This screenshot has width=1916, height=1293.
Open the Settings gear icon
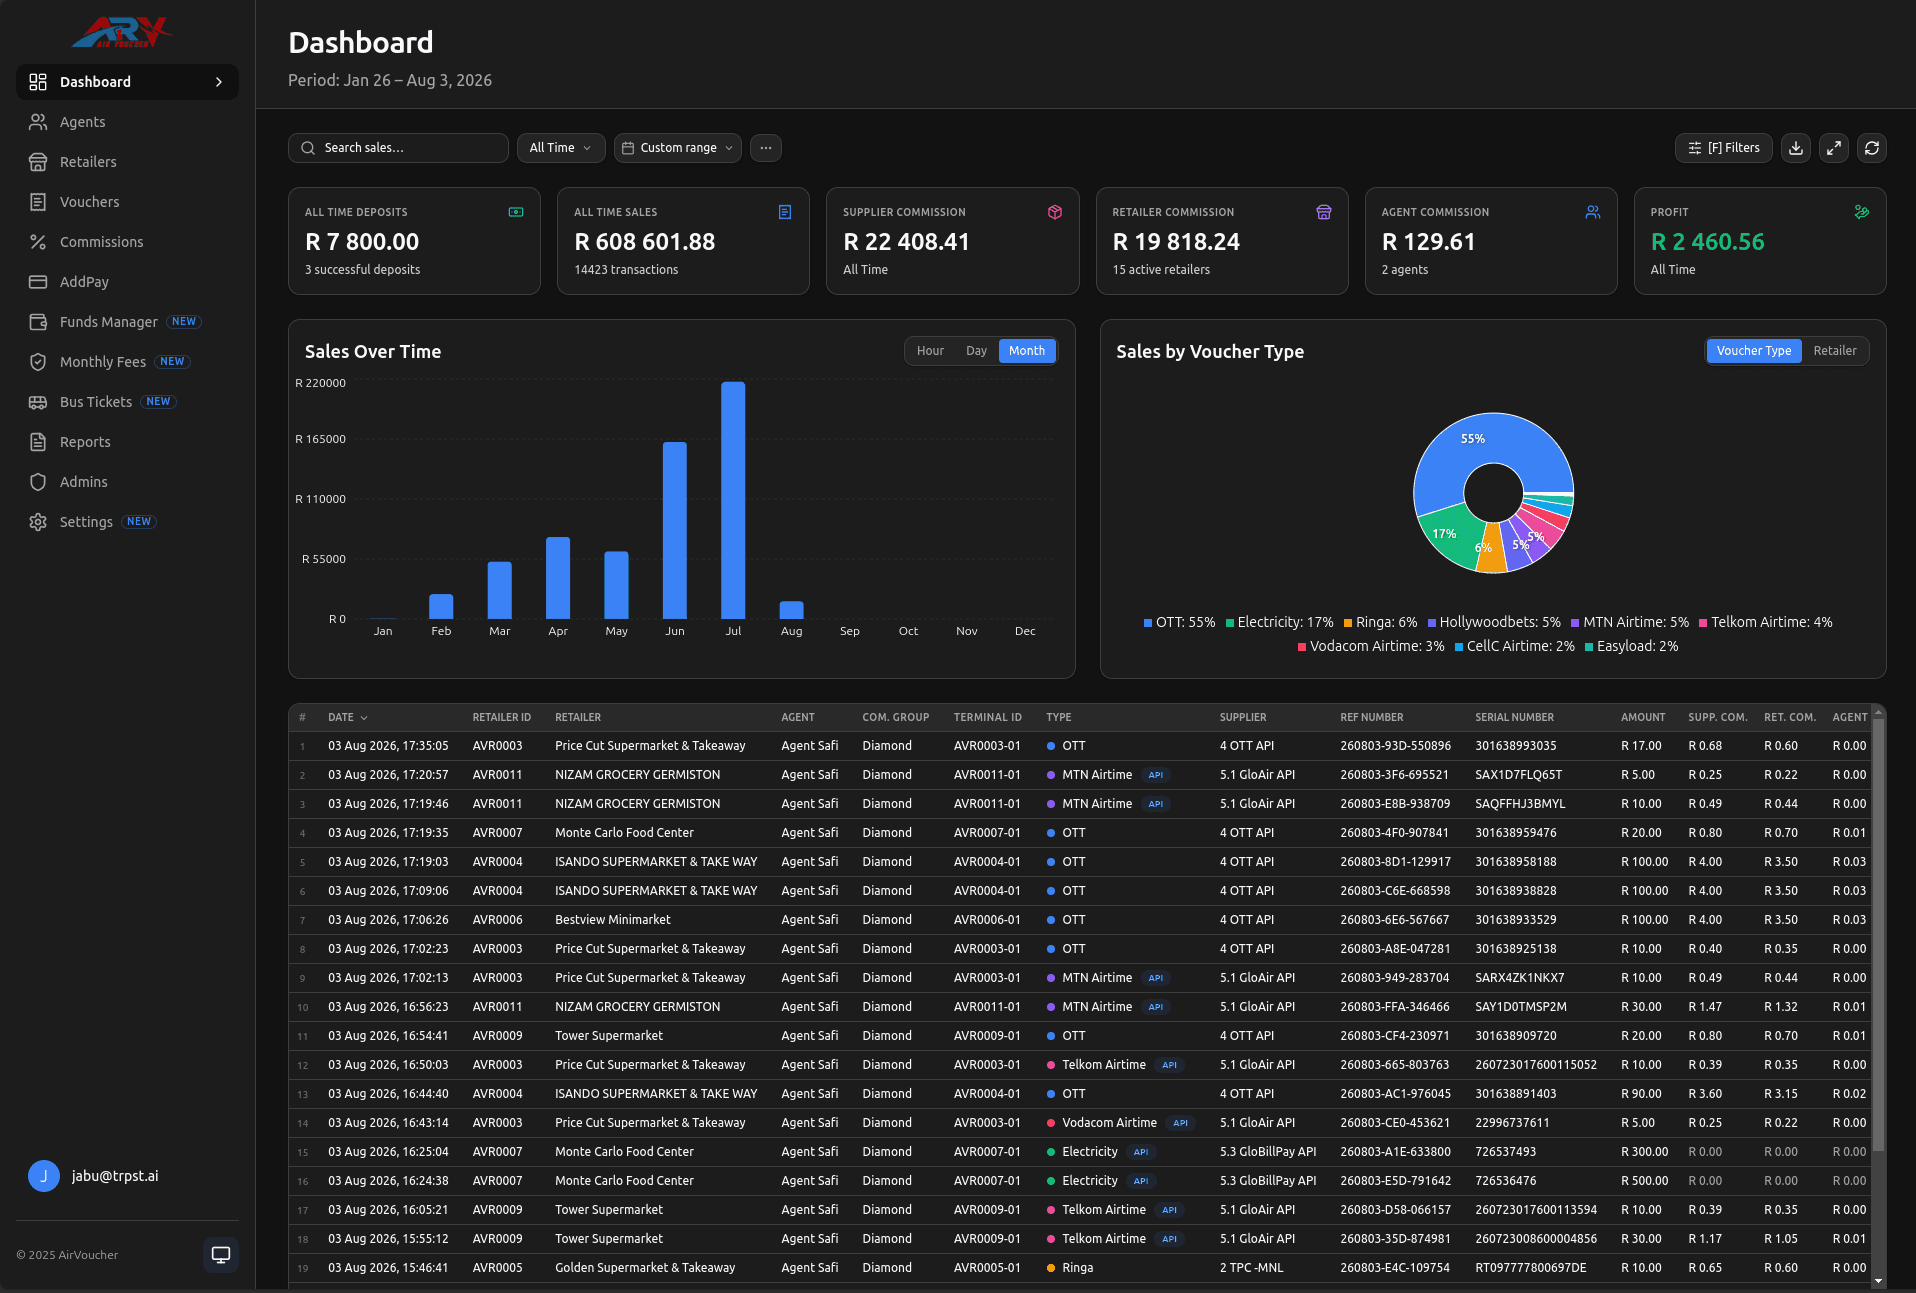[38, 522]
